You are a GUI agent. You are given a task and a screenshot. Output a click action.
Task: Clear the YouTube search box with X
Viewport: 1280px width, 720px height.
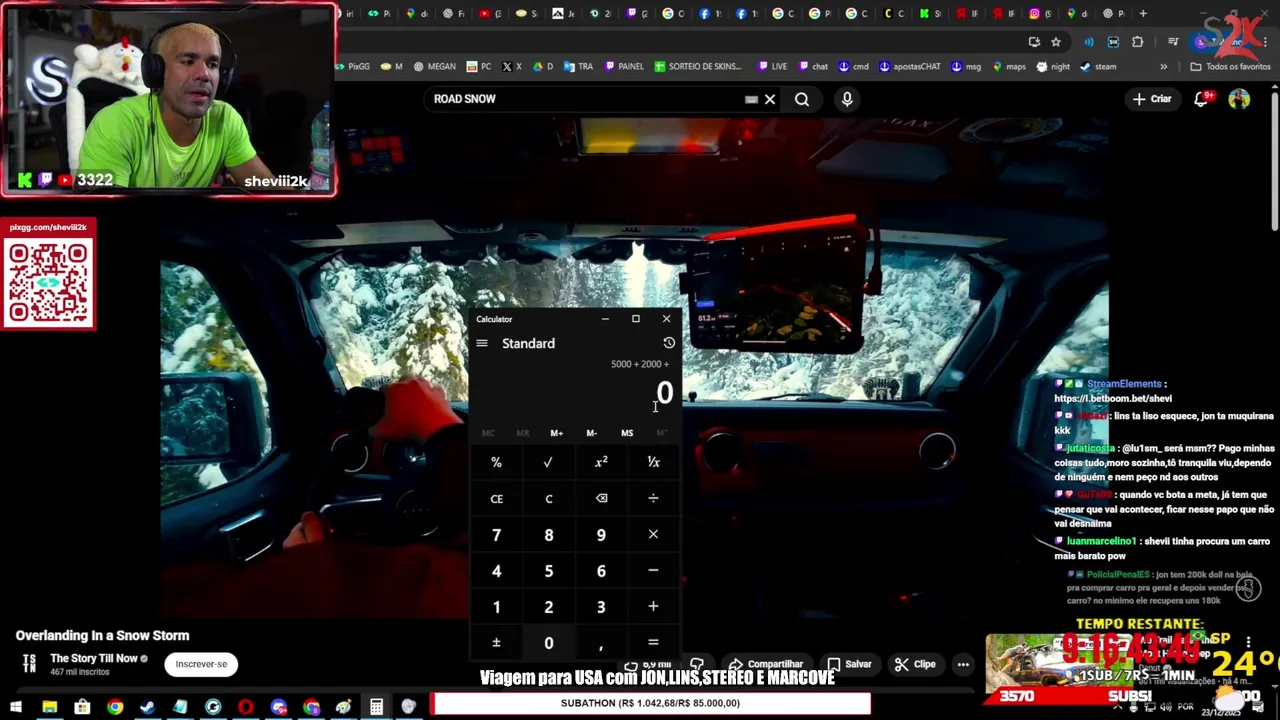[x=770, y=99]
